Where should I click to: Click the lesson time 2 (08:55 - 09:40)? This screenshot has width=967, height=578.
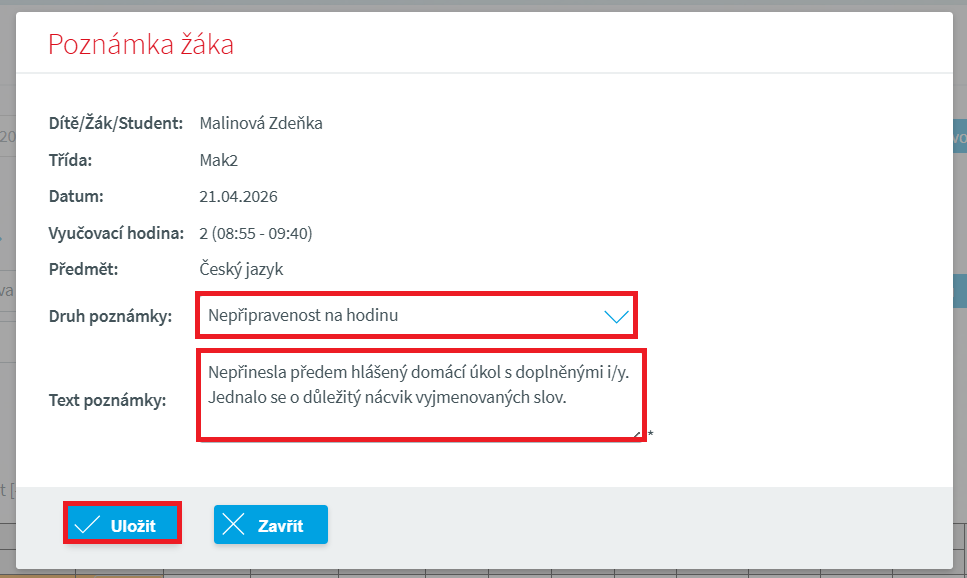256,233
